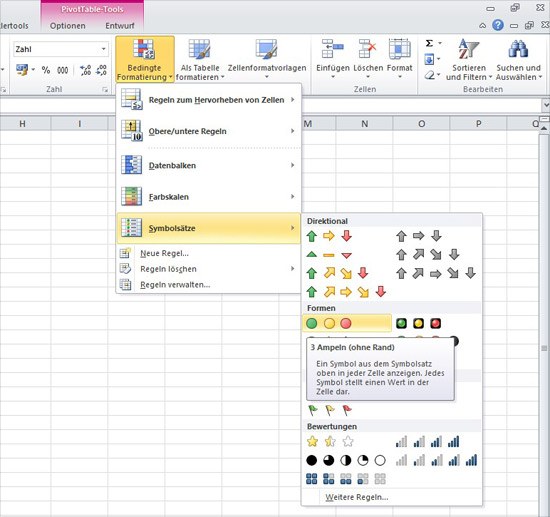Open the Zahl number format combo box
This screenshot has height=517, width=550.
pyautogui.click(x=61, y=49)
